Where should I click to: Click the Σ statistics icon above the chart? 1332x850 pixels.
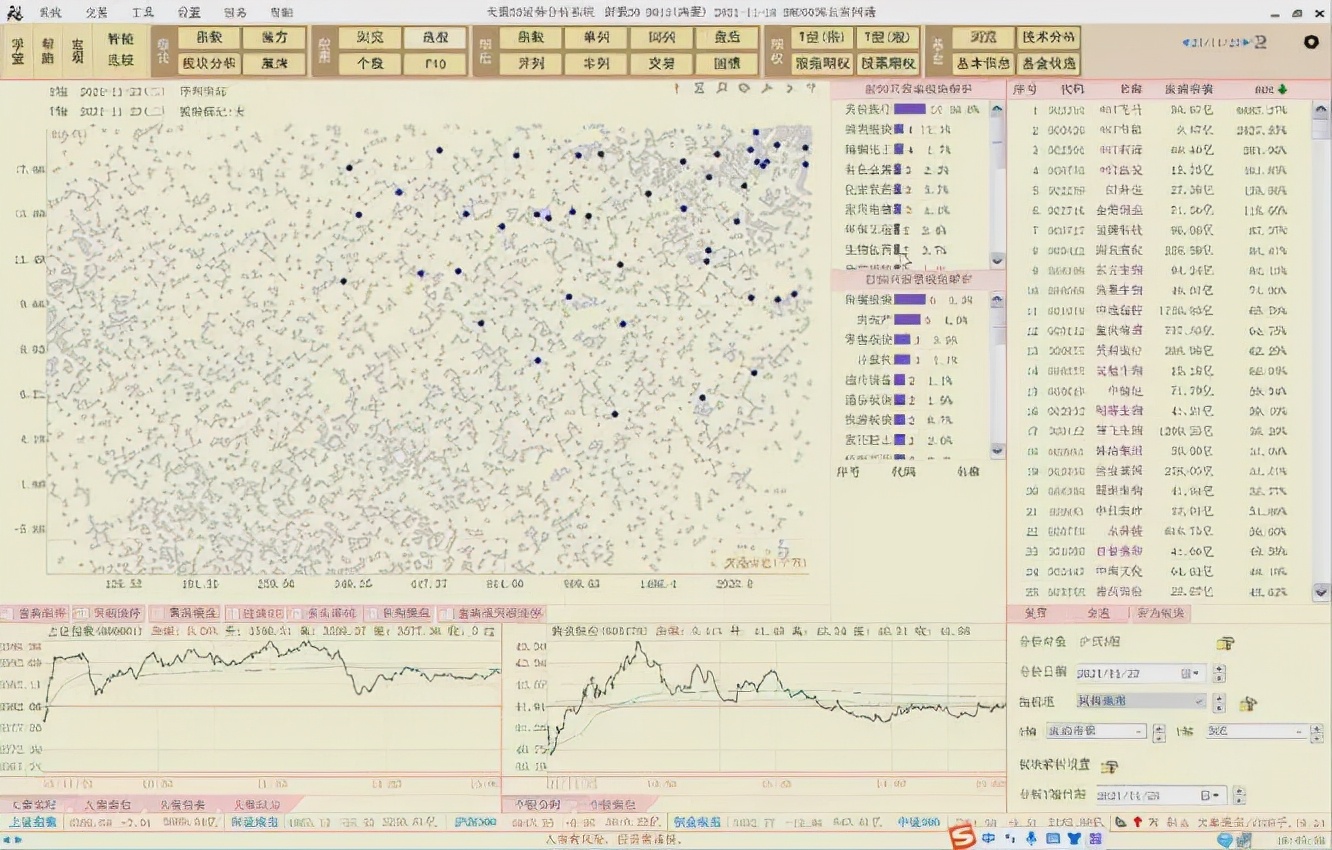coord(700,90)
